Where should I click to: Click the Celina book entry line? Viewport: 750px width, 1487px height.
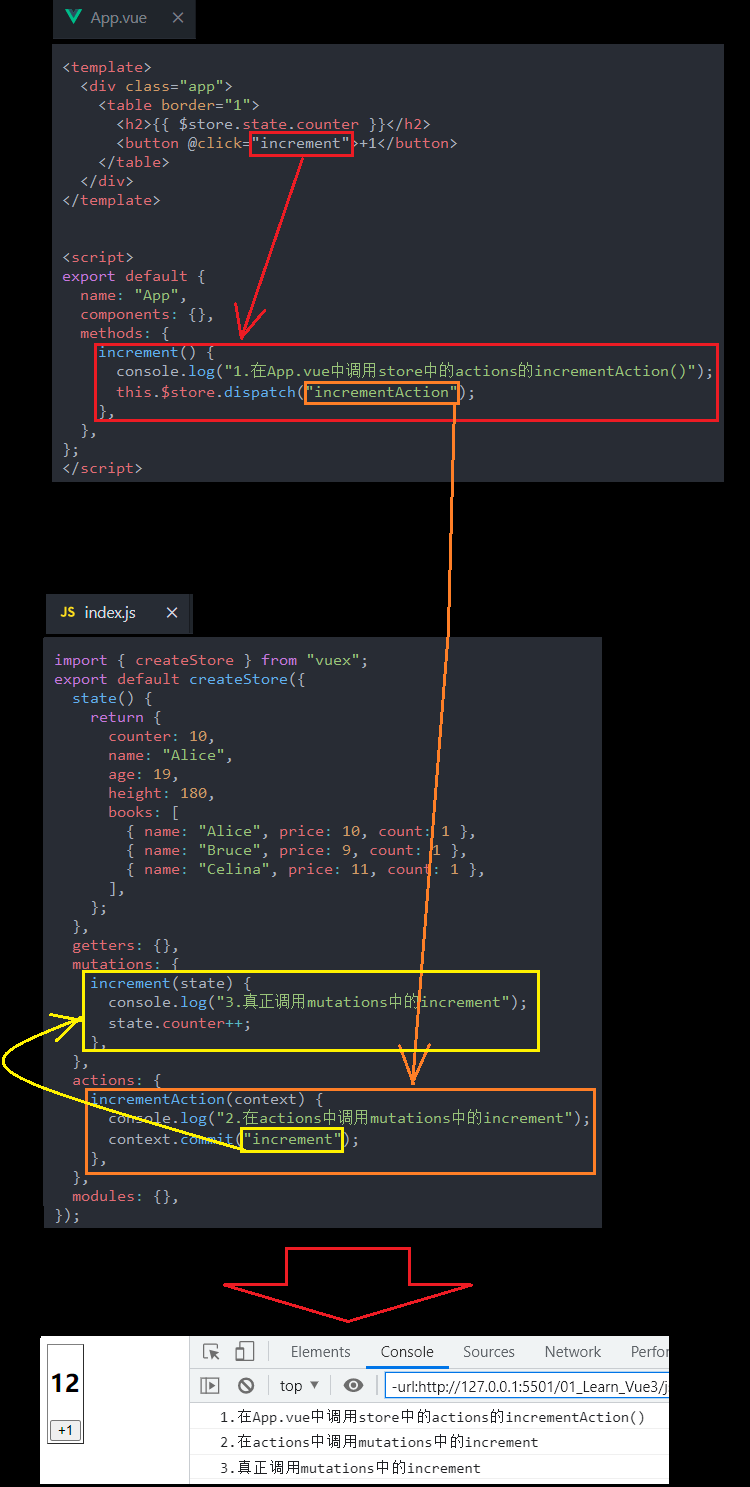point(306,869)
